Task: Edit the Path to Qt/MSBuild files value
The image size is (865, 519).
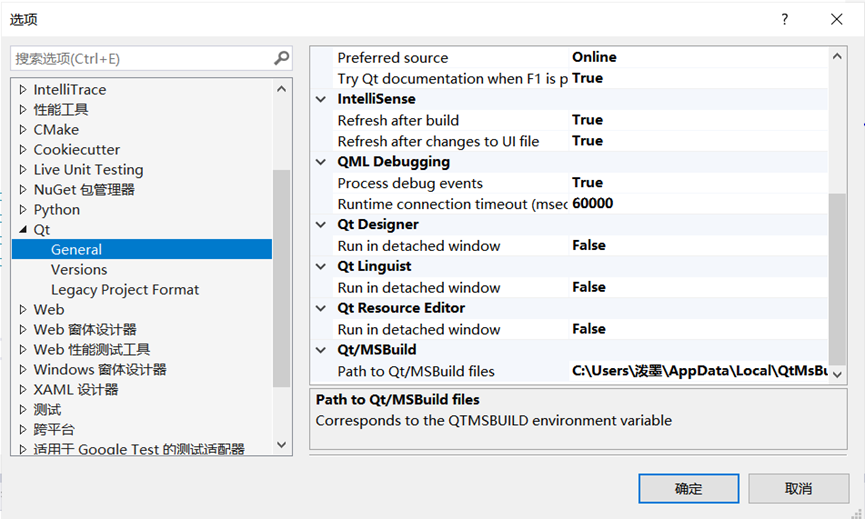Action: tap(698, 371)
